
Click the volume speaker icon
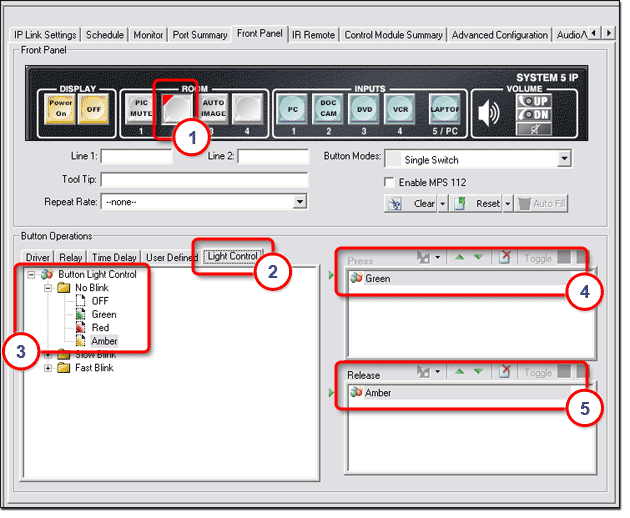coord(489,112)
